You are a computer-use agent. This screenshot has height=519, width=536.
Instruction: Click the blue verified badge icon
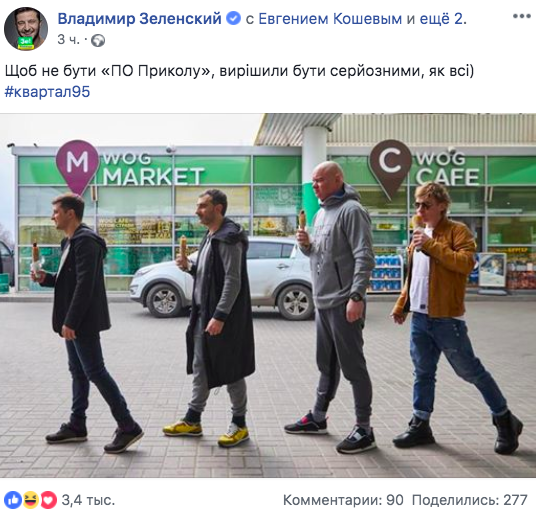234,18
